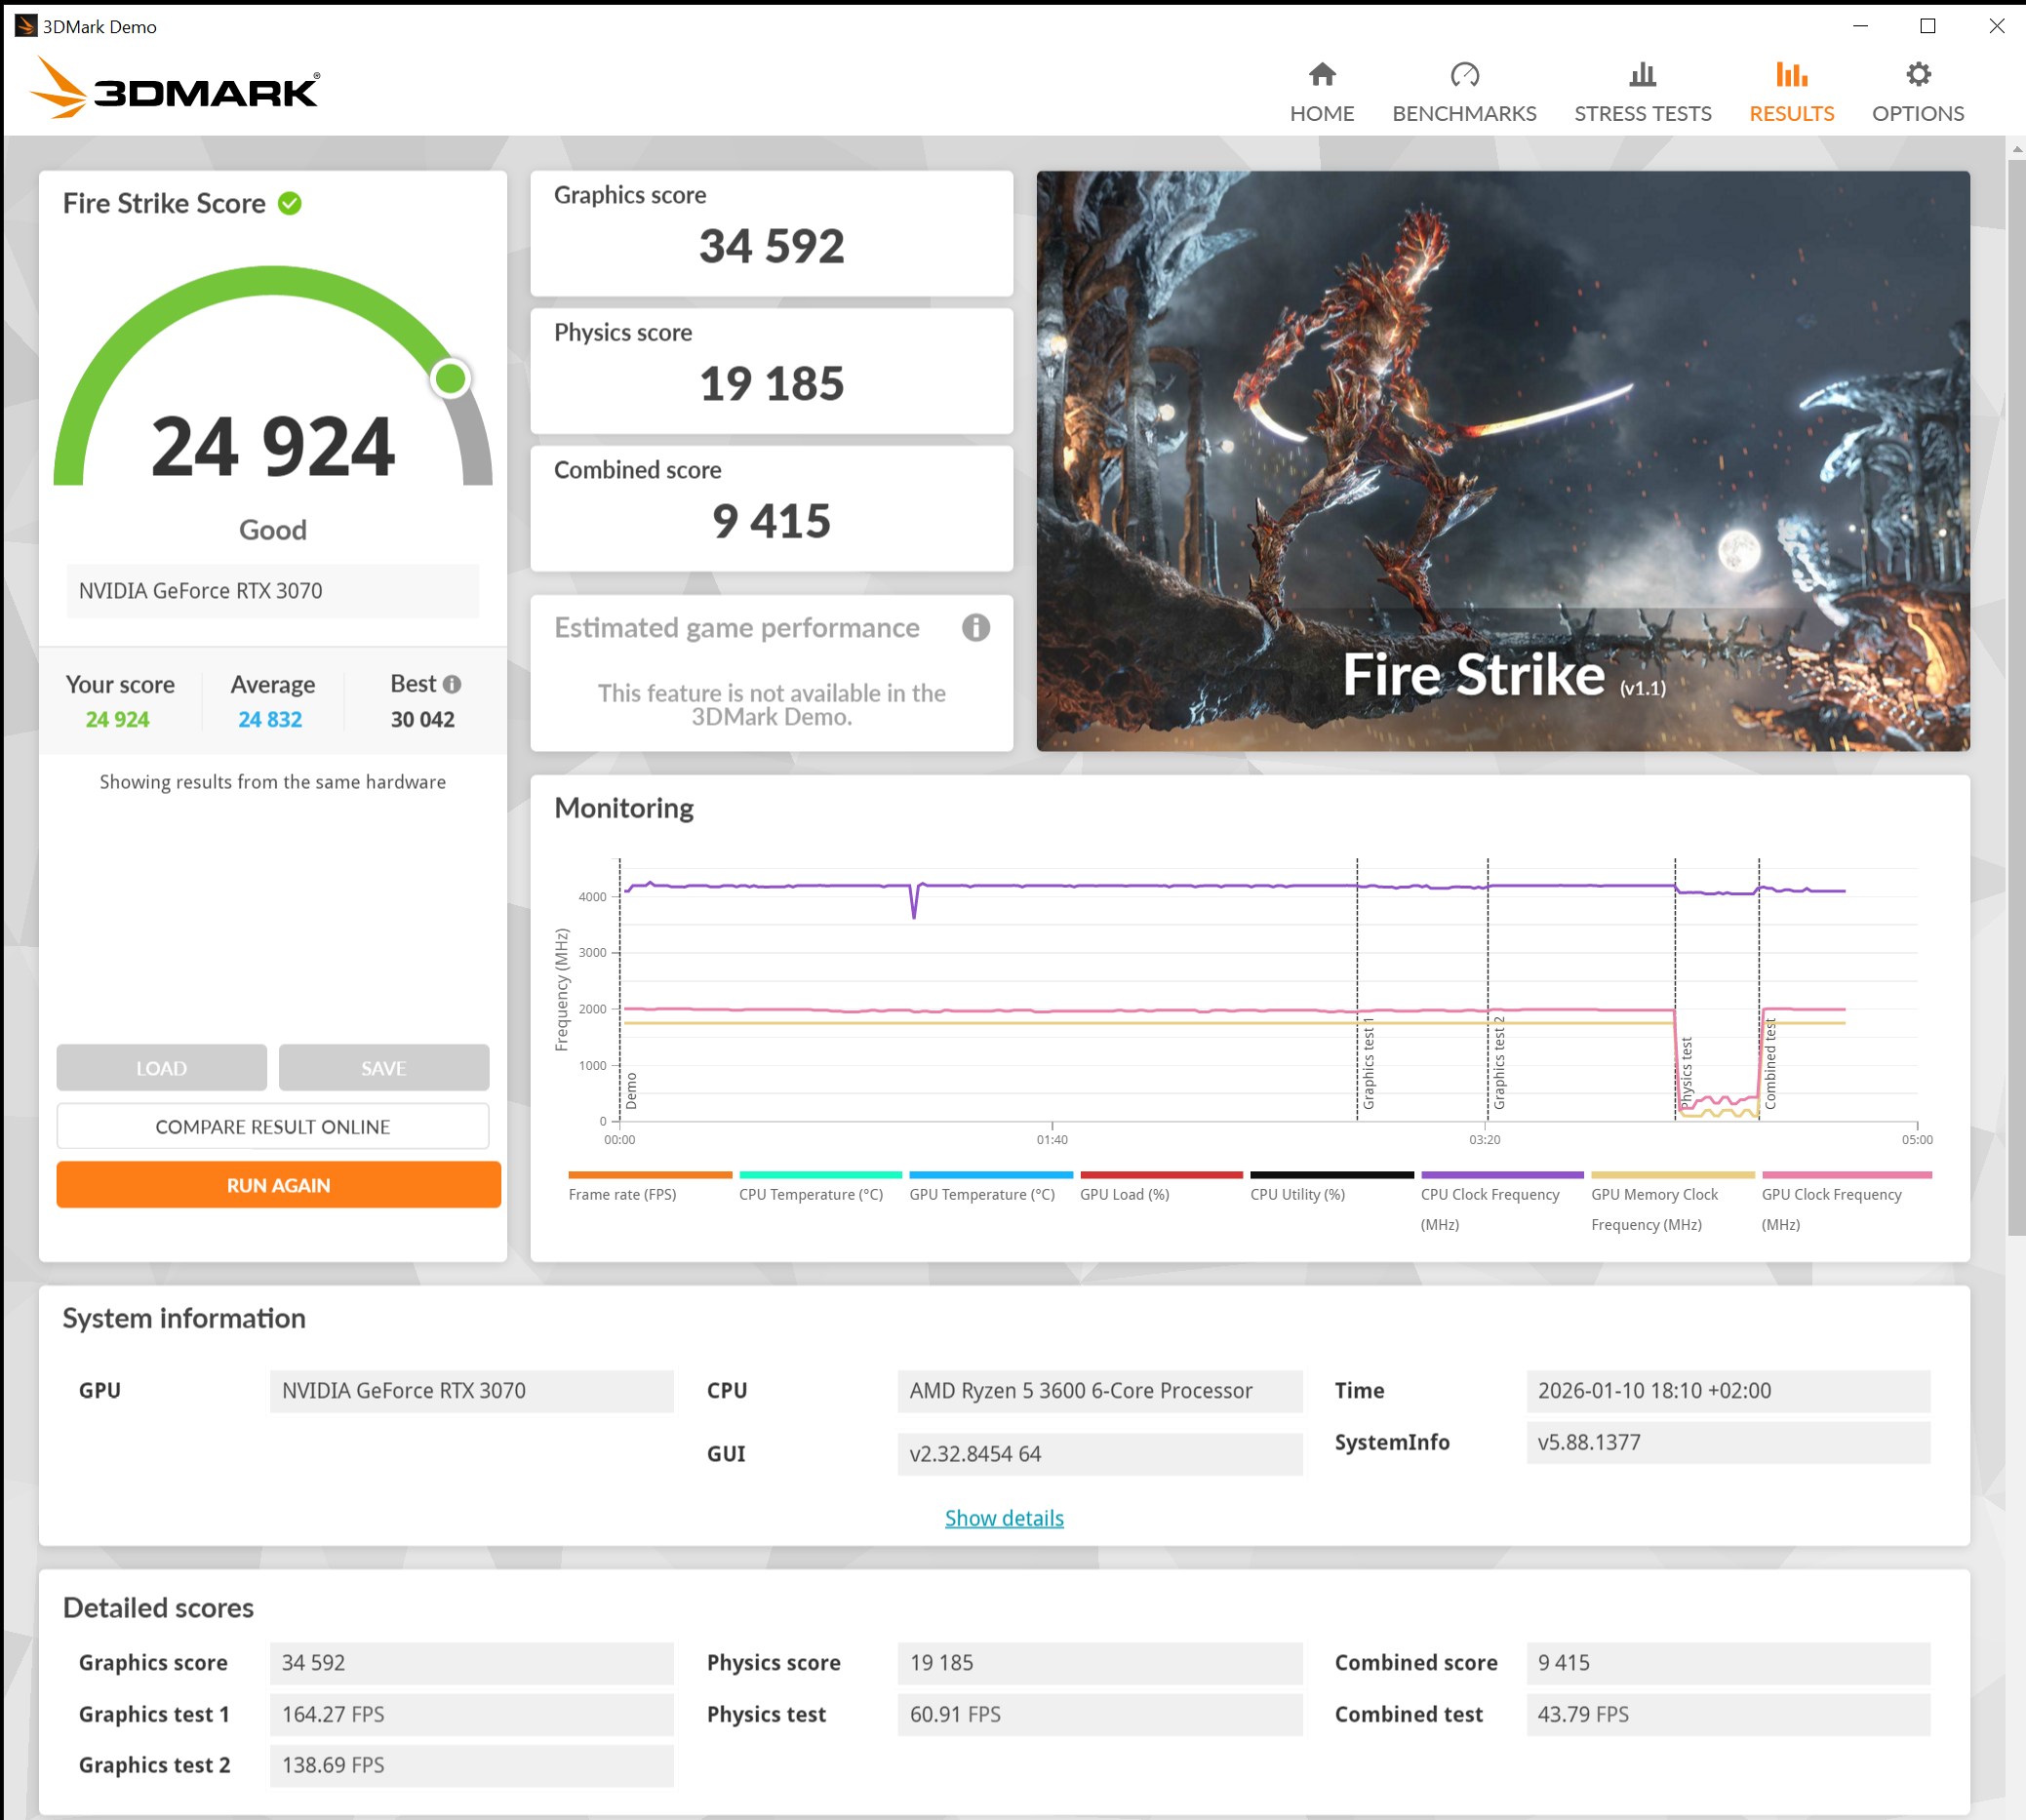Click the Options gear icon
The height and width of the screenshot is (1820, 2026).
tap(1917, 75)
